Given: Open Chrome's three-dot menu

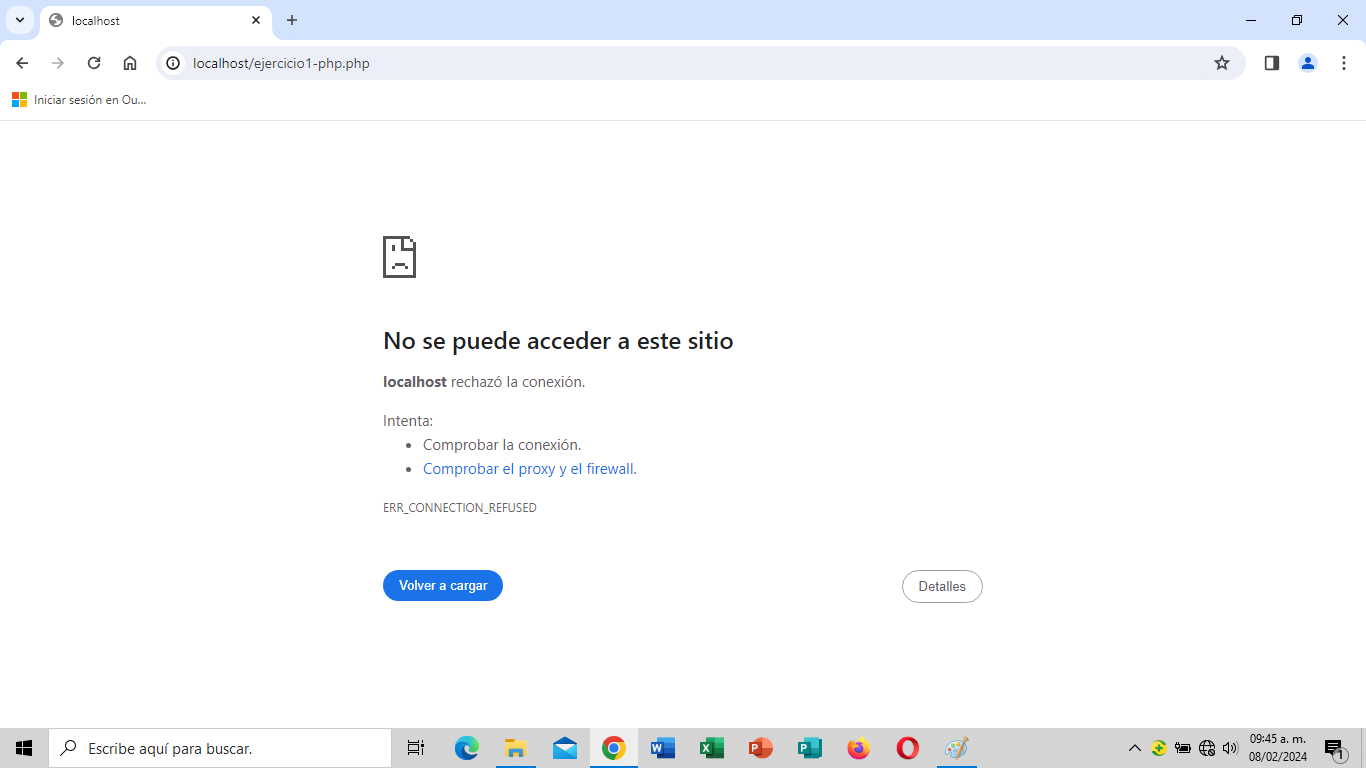Looking at the screenshot, I should tap(1343, 63).
